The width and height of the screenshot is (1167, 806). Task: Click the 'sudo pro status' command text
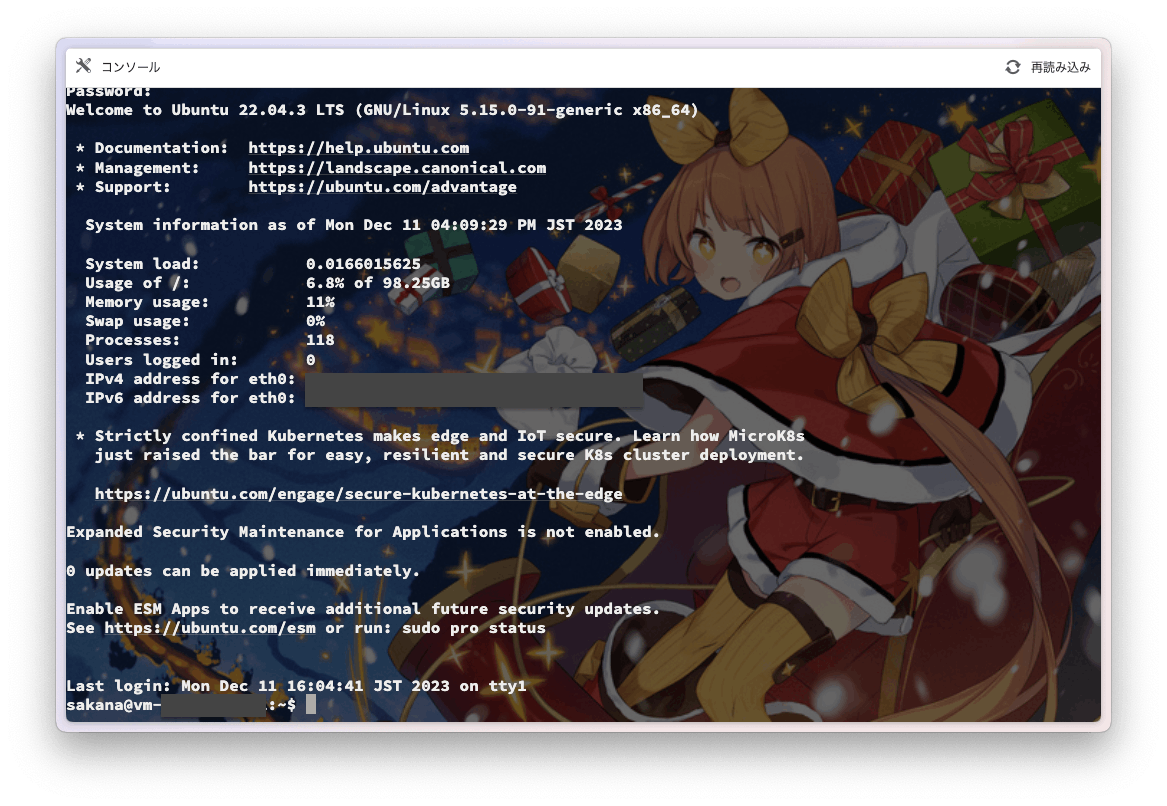(473, 628)
